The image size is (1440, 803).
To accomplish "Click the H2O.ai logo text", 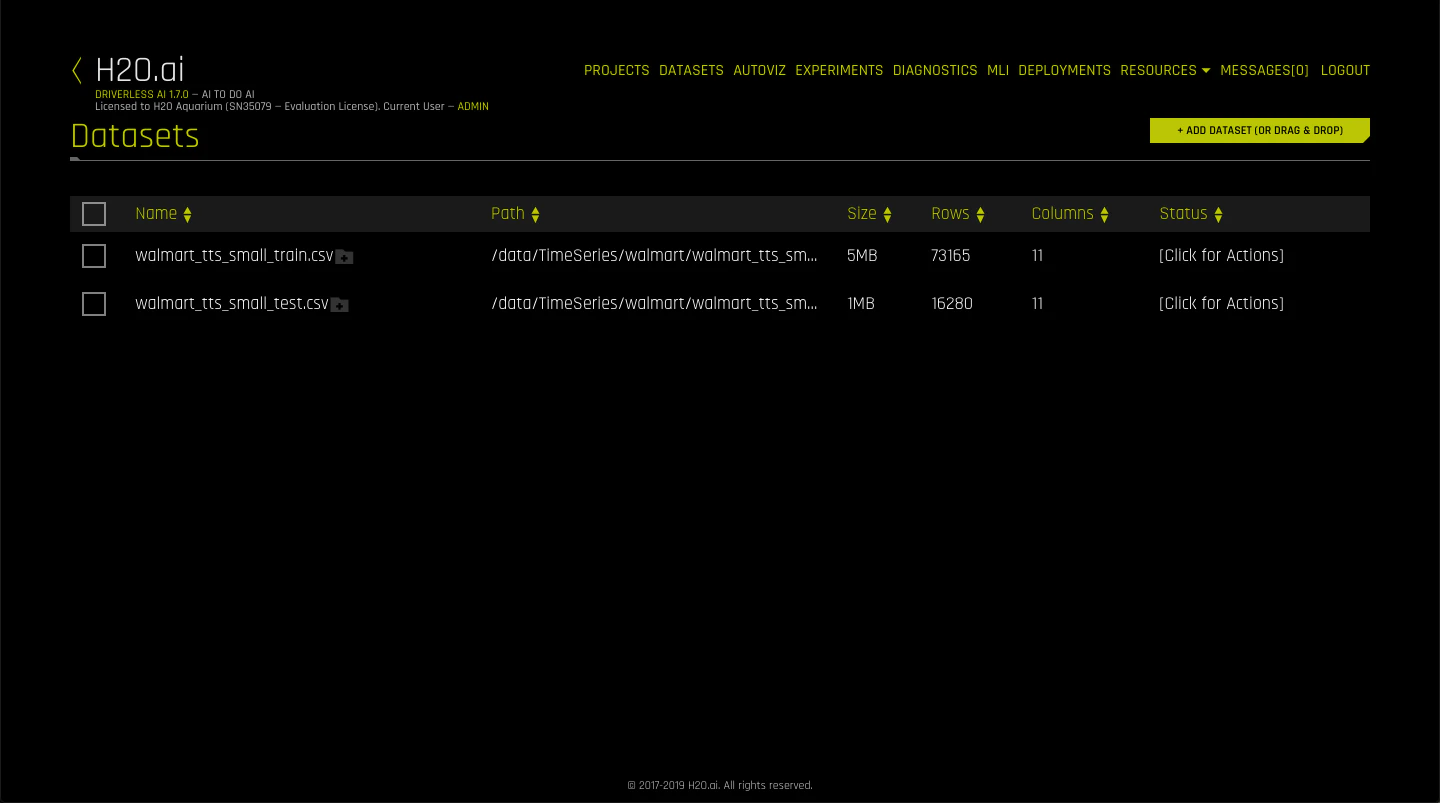I will tap(140, 69).
